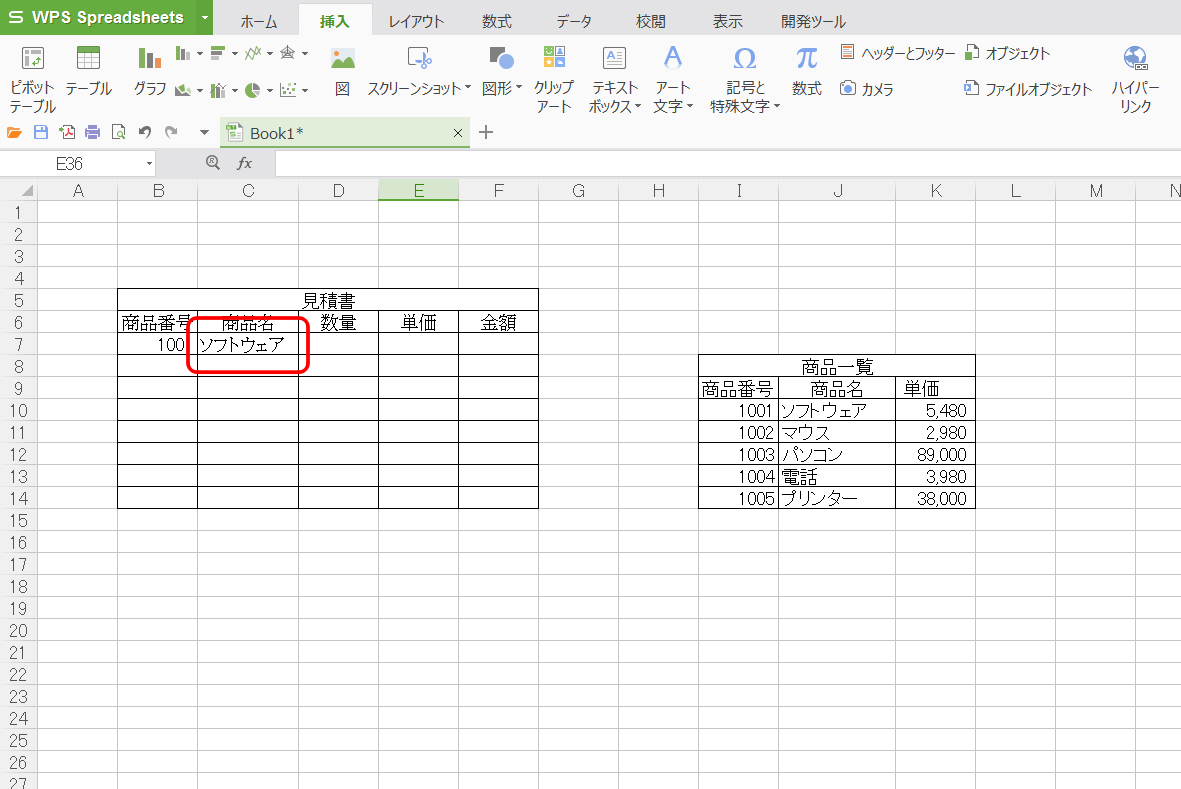Open the グラフ (Chart) button
This screenshot has height=789, width=1181.
149,72
